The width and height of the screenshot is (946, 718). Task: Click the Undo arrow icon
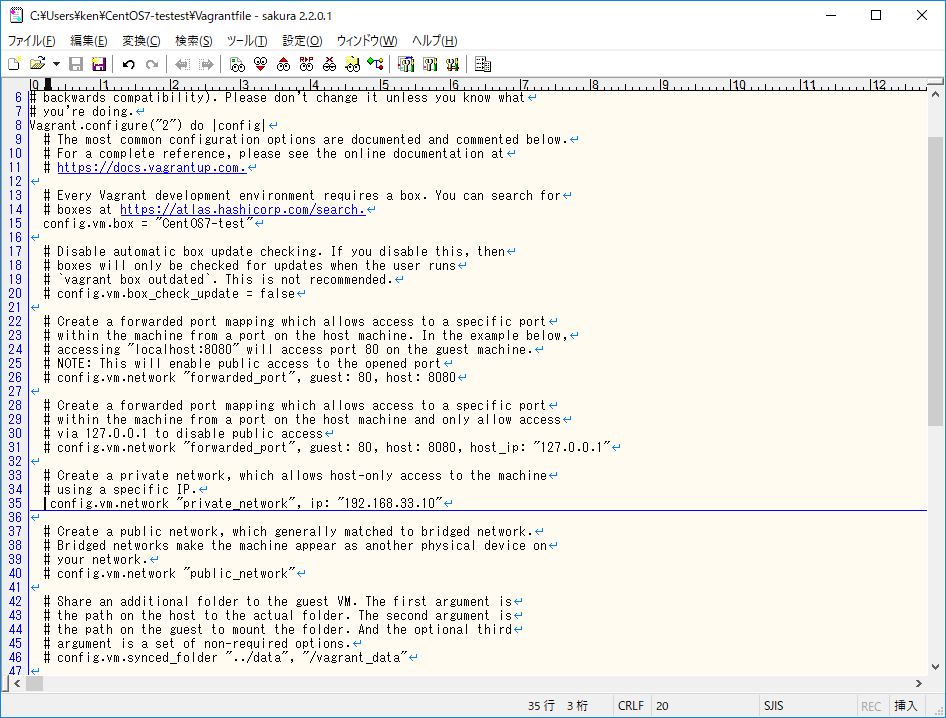click(x=128, y=64)
